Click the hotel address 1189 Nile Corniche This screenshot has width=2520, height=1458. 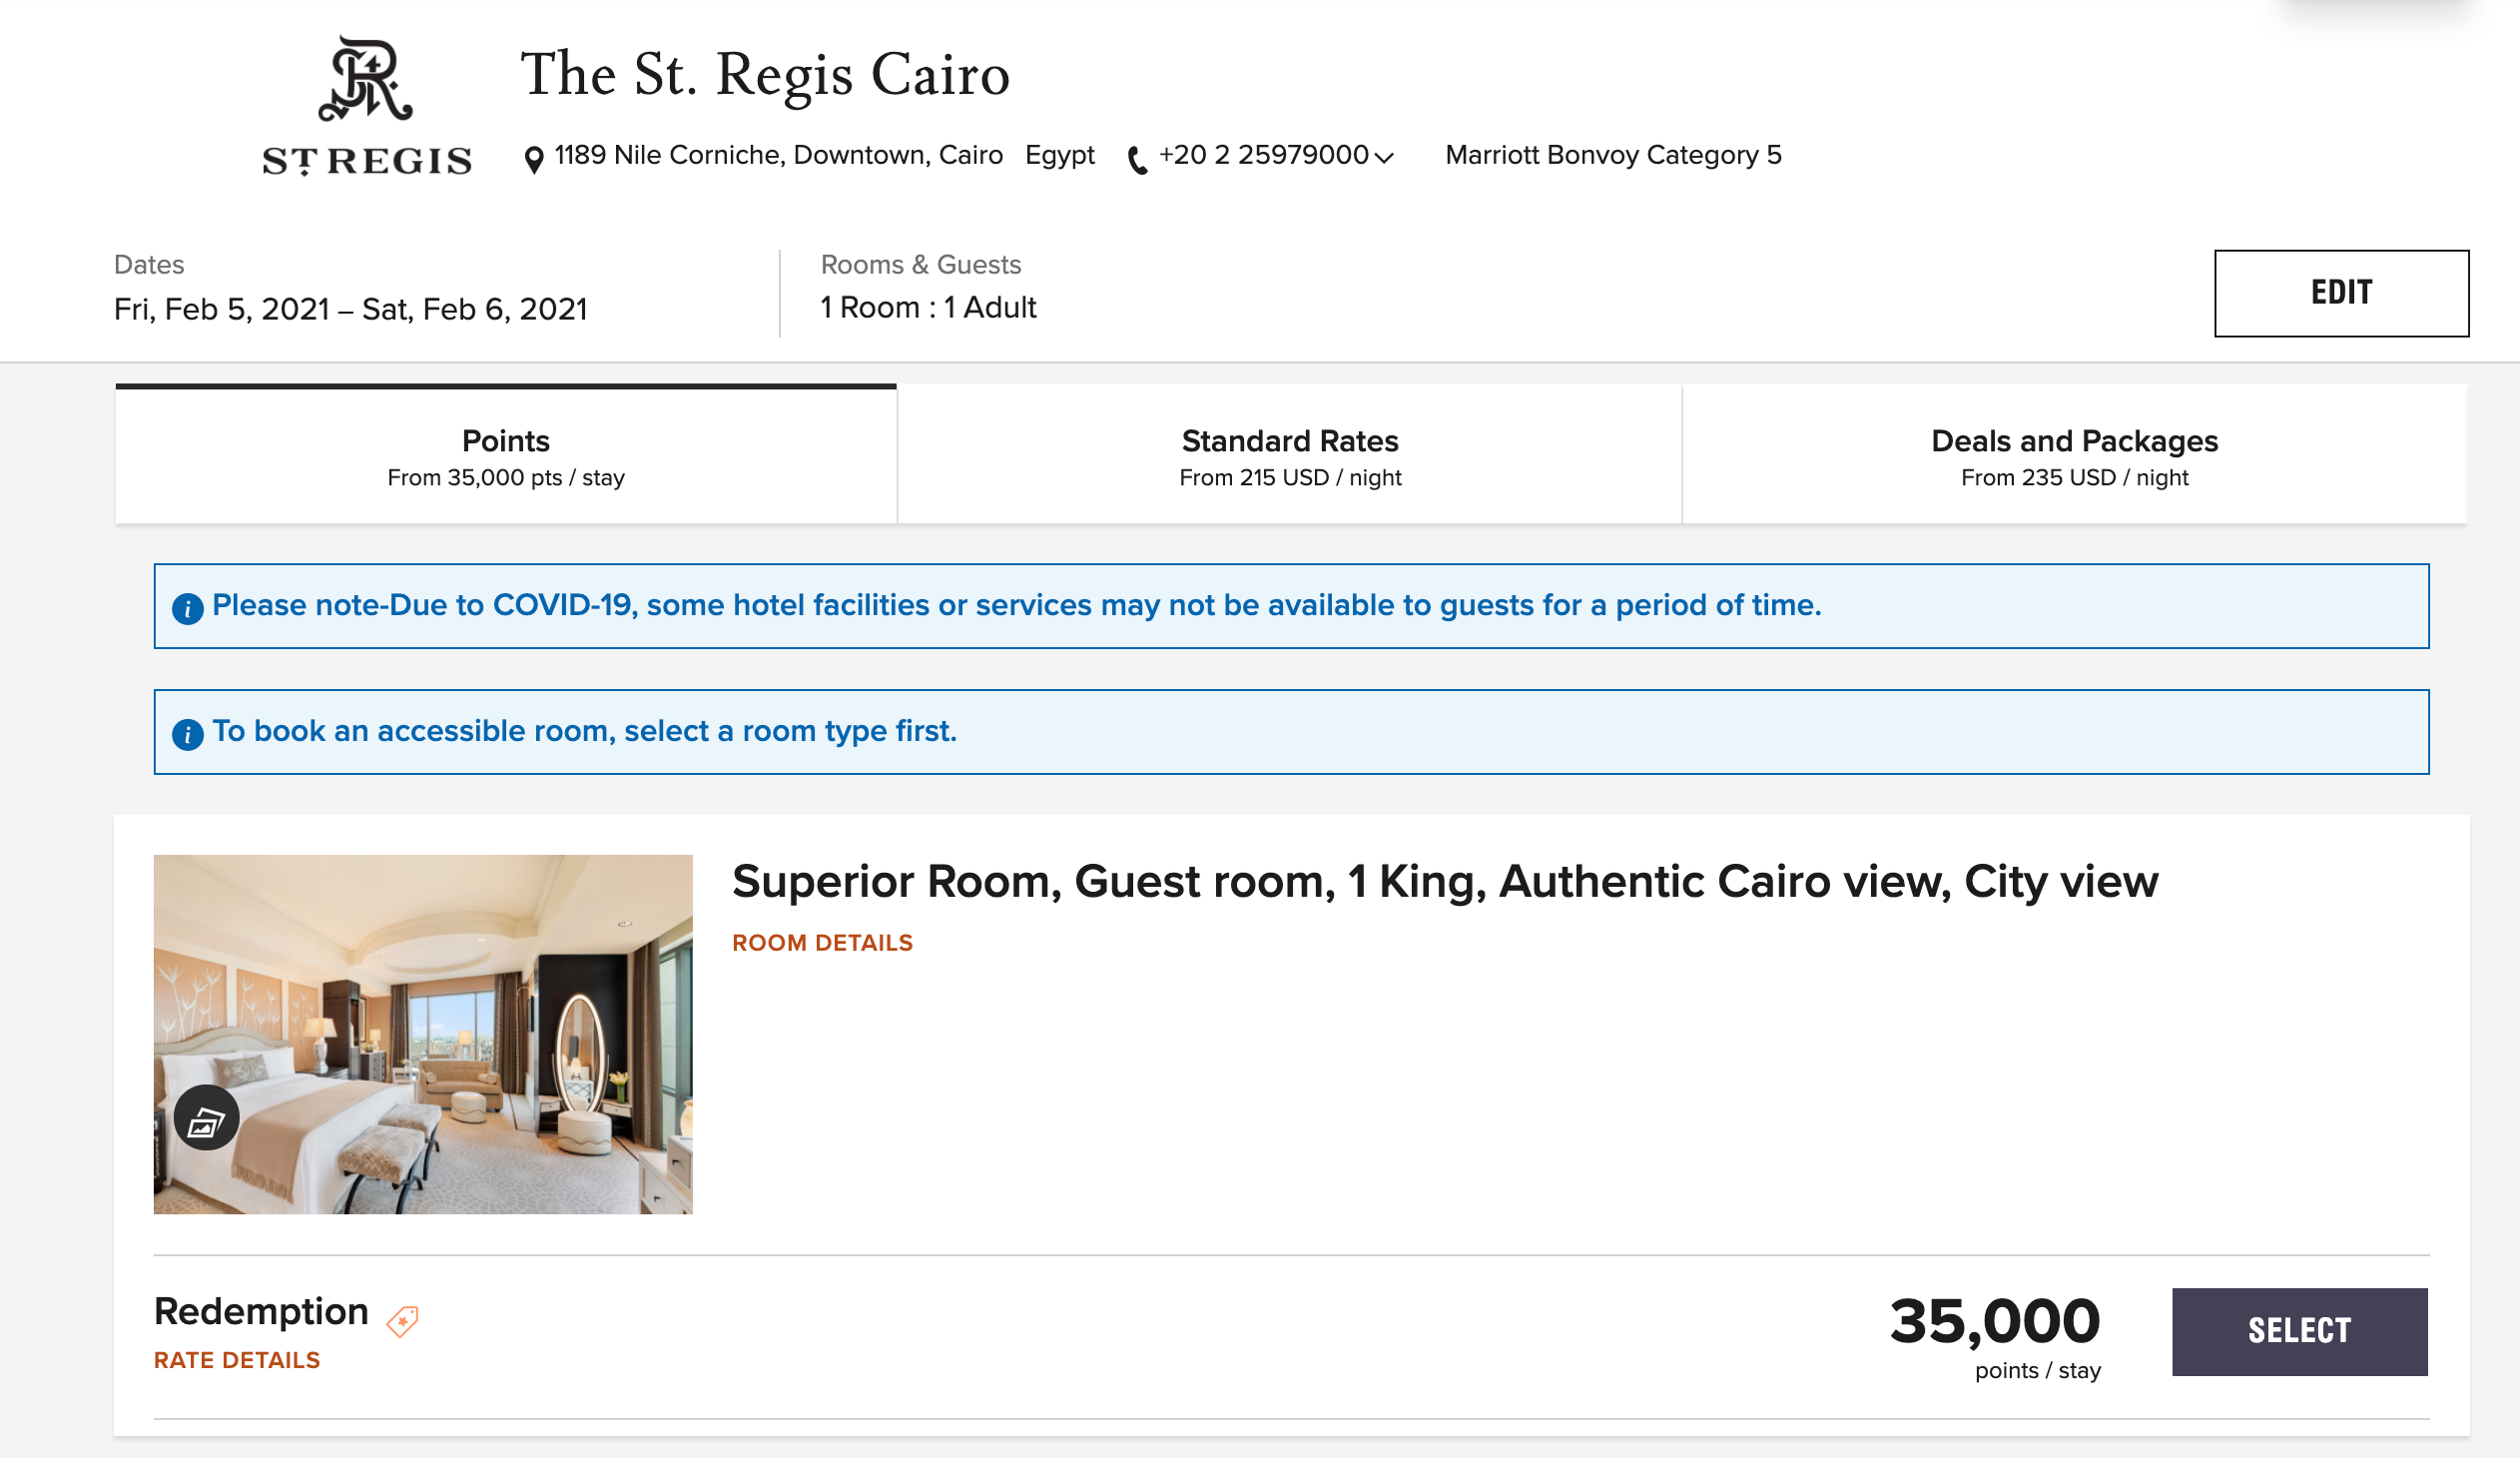click(x=778, y=155)
